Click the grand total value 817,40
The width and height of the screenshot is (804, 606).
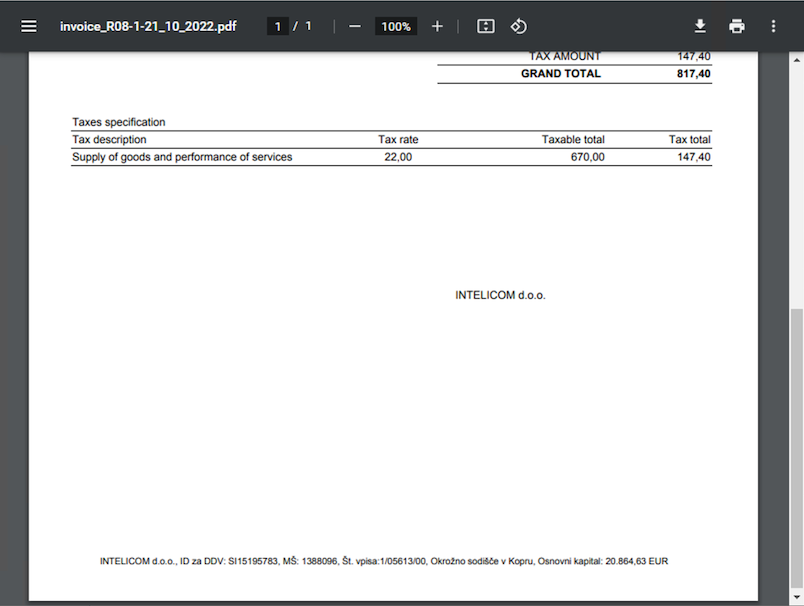click(693, 73)
